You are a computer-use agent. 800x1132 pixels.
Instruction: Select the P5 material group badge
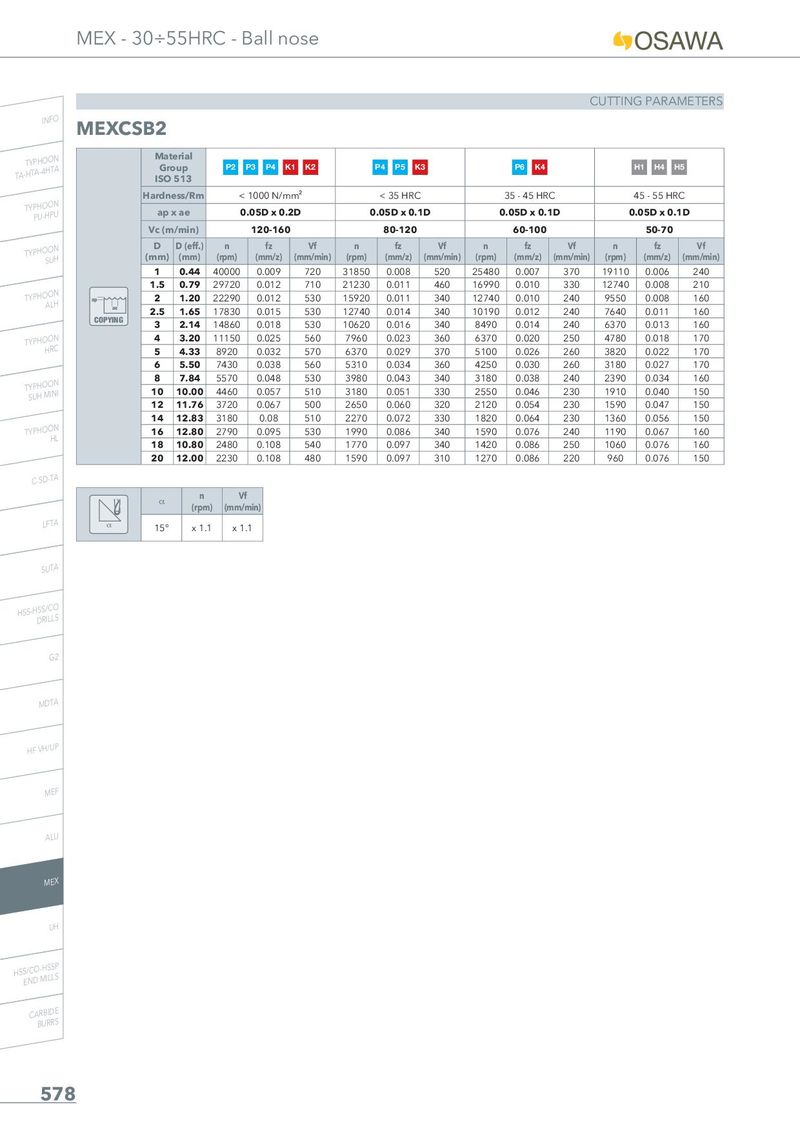tap(400, 167)
